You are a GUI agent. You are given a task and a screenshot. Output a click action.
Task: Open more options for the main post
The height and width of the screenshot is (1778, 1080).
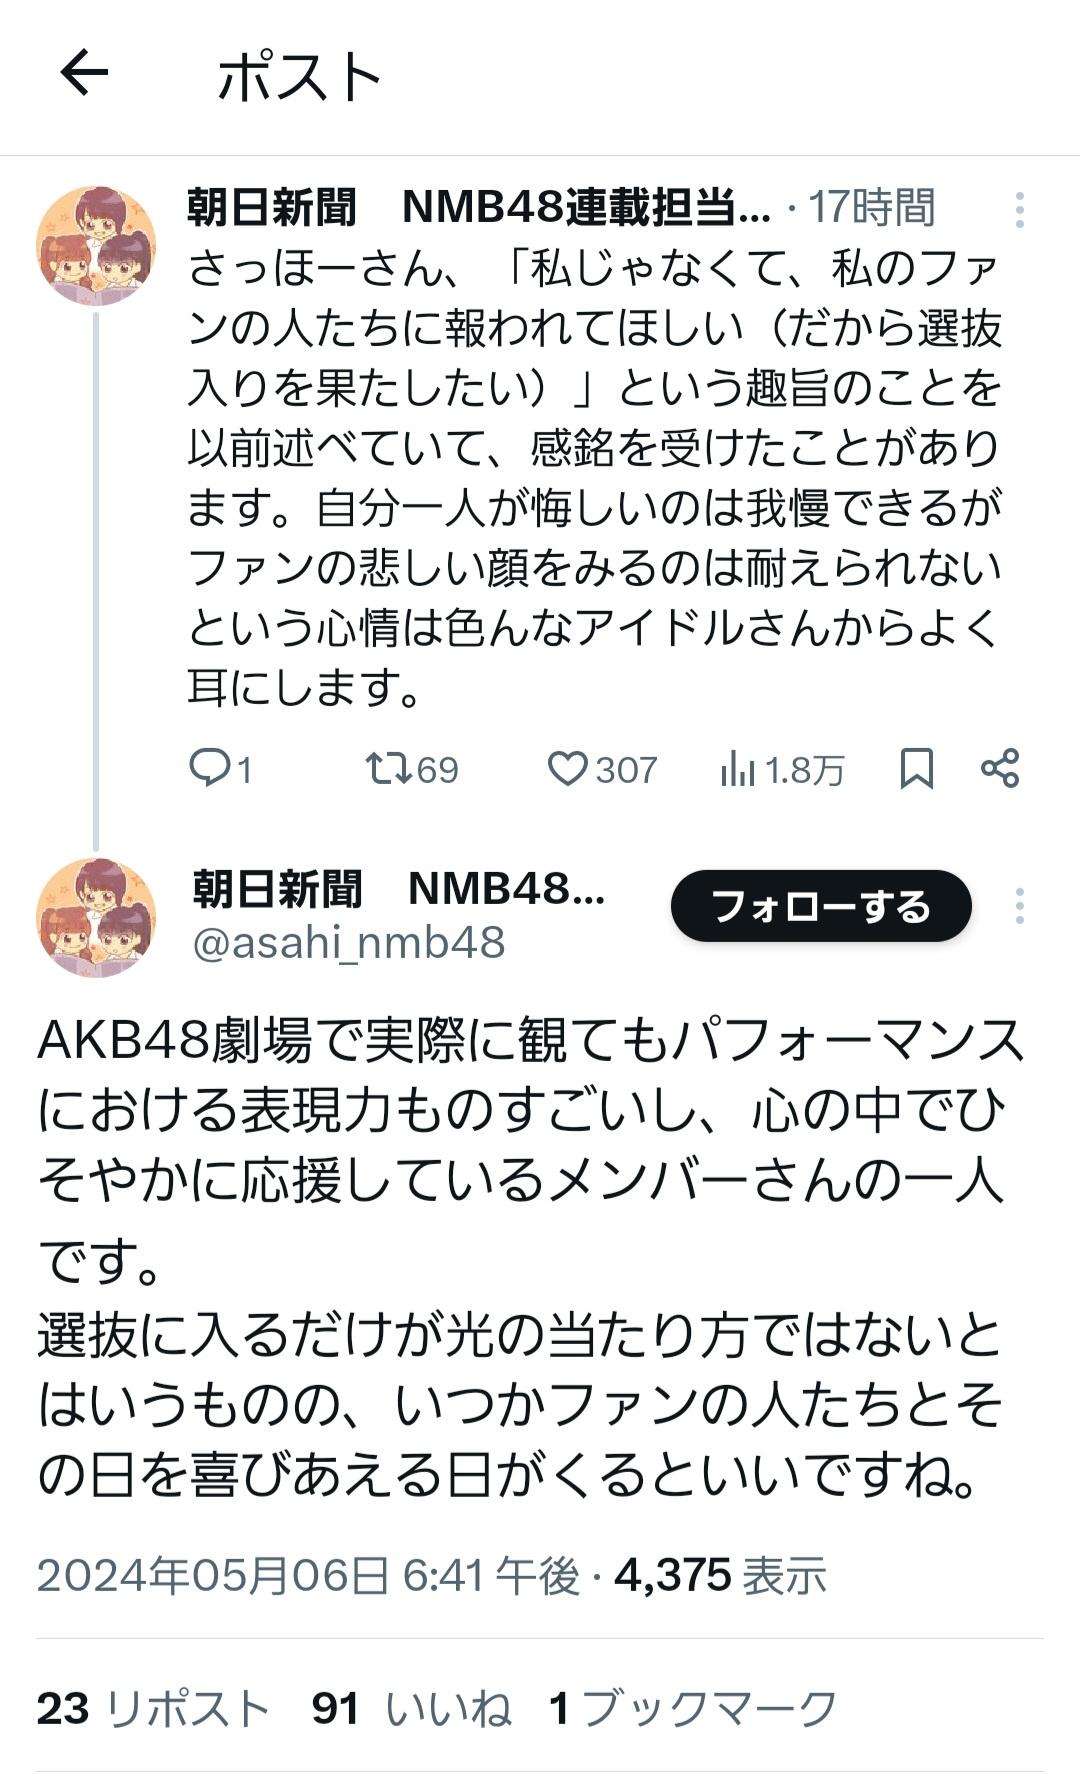click(x=1019, y=906)
